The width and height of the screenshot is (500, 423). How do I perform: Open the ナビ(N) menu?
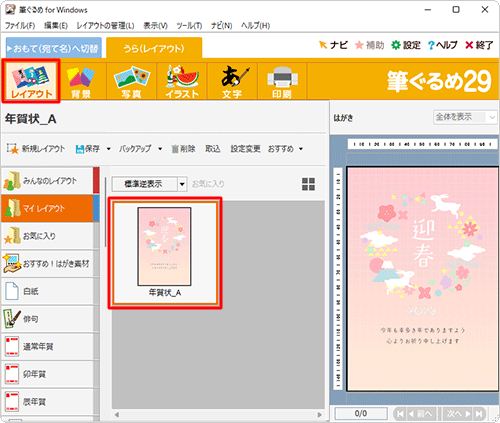tap(221, 26)
